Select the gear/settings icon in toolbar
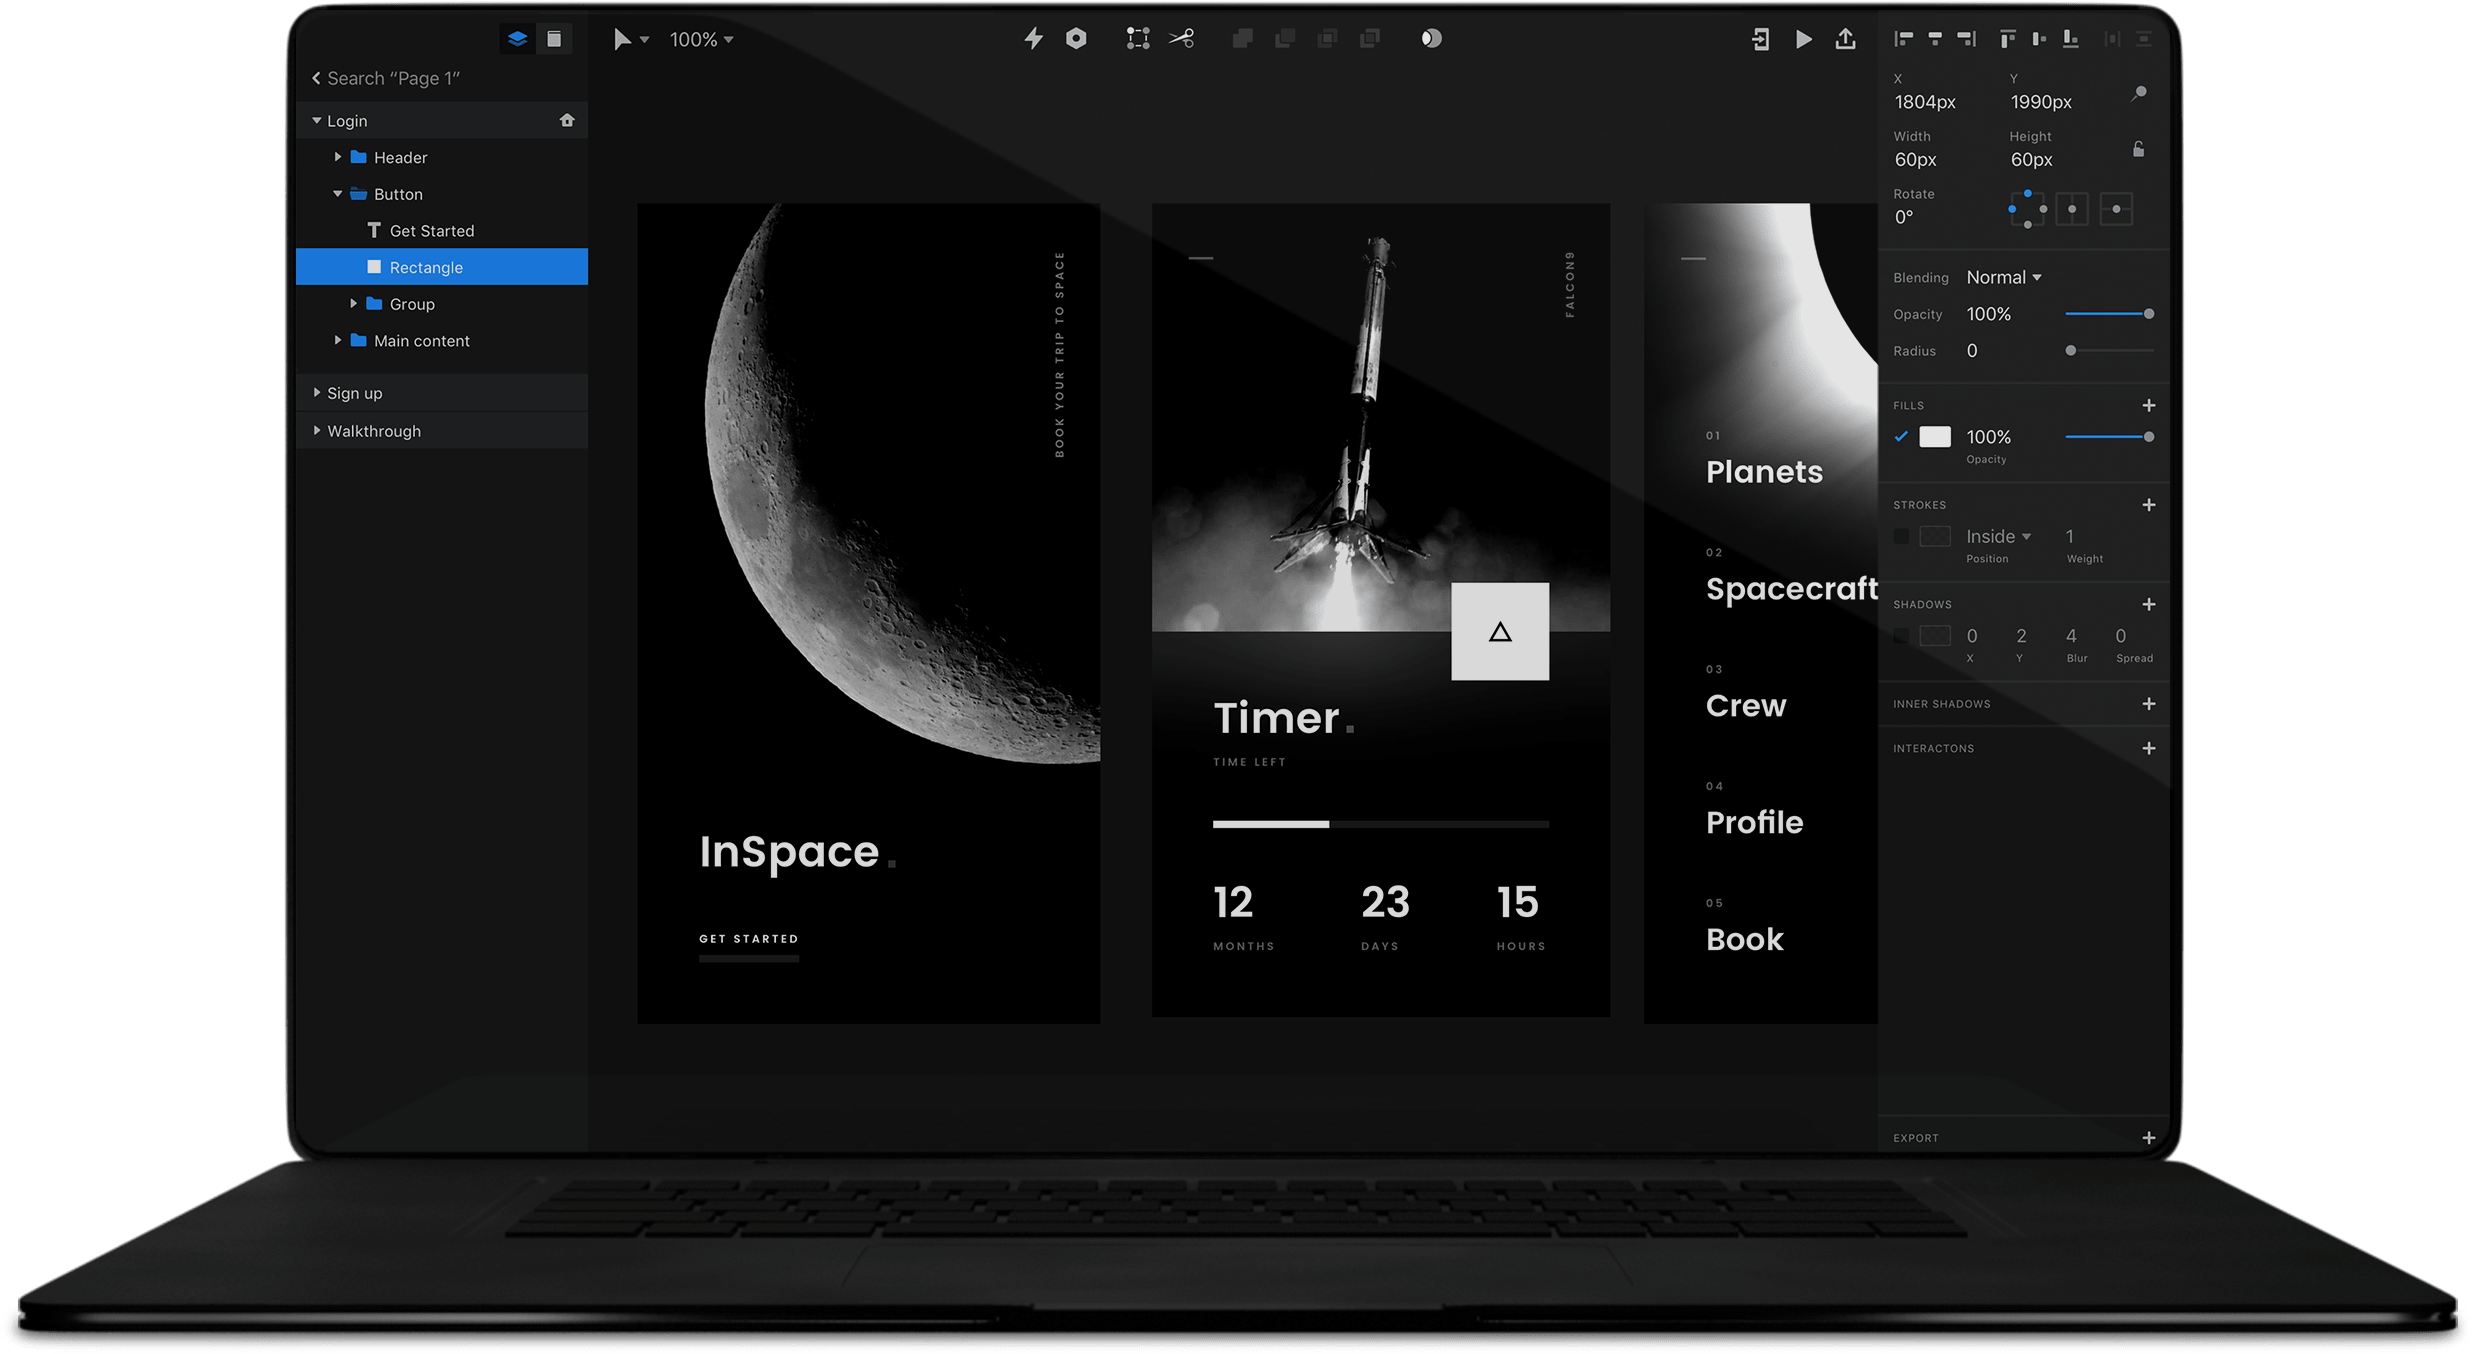Screen dimensions: 2472x1354 point(1073,37)
